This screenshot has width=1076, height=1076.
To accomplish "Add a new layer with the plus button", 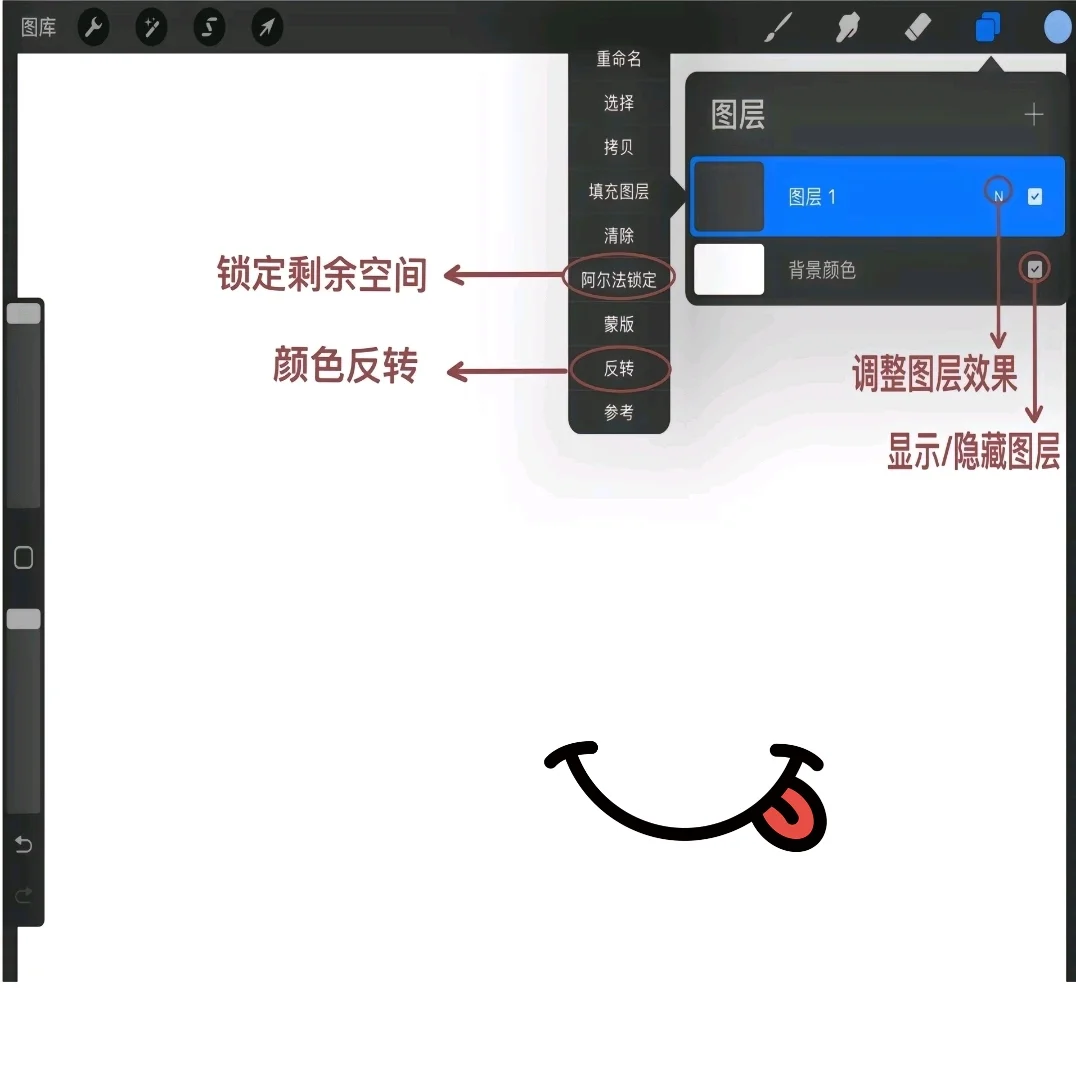I will [1034, 114].
